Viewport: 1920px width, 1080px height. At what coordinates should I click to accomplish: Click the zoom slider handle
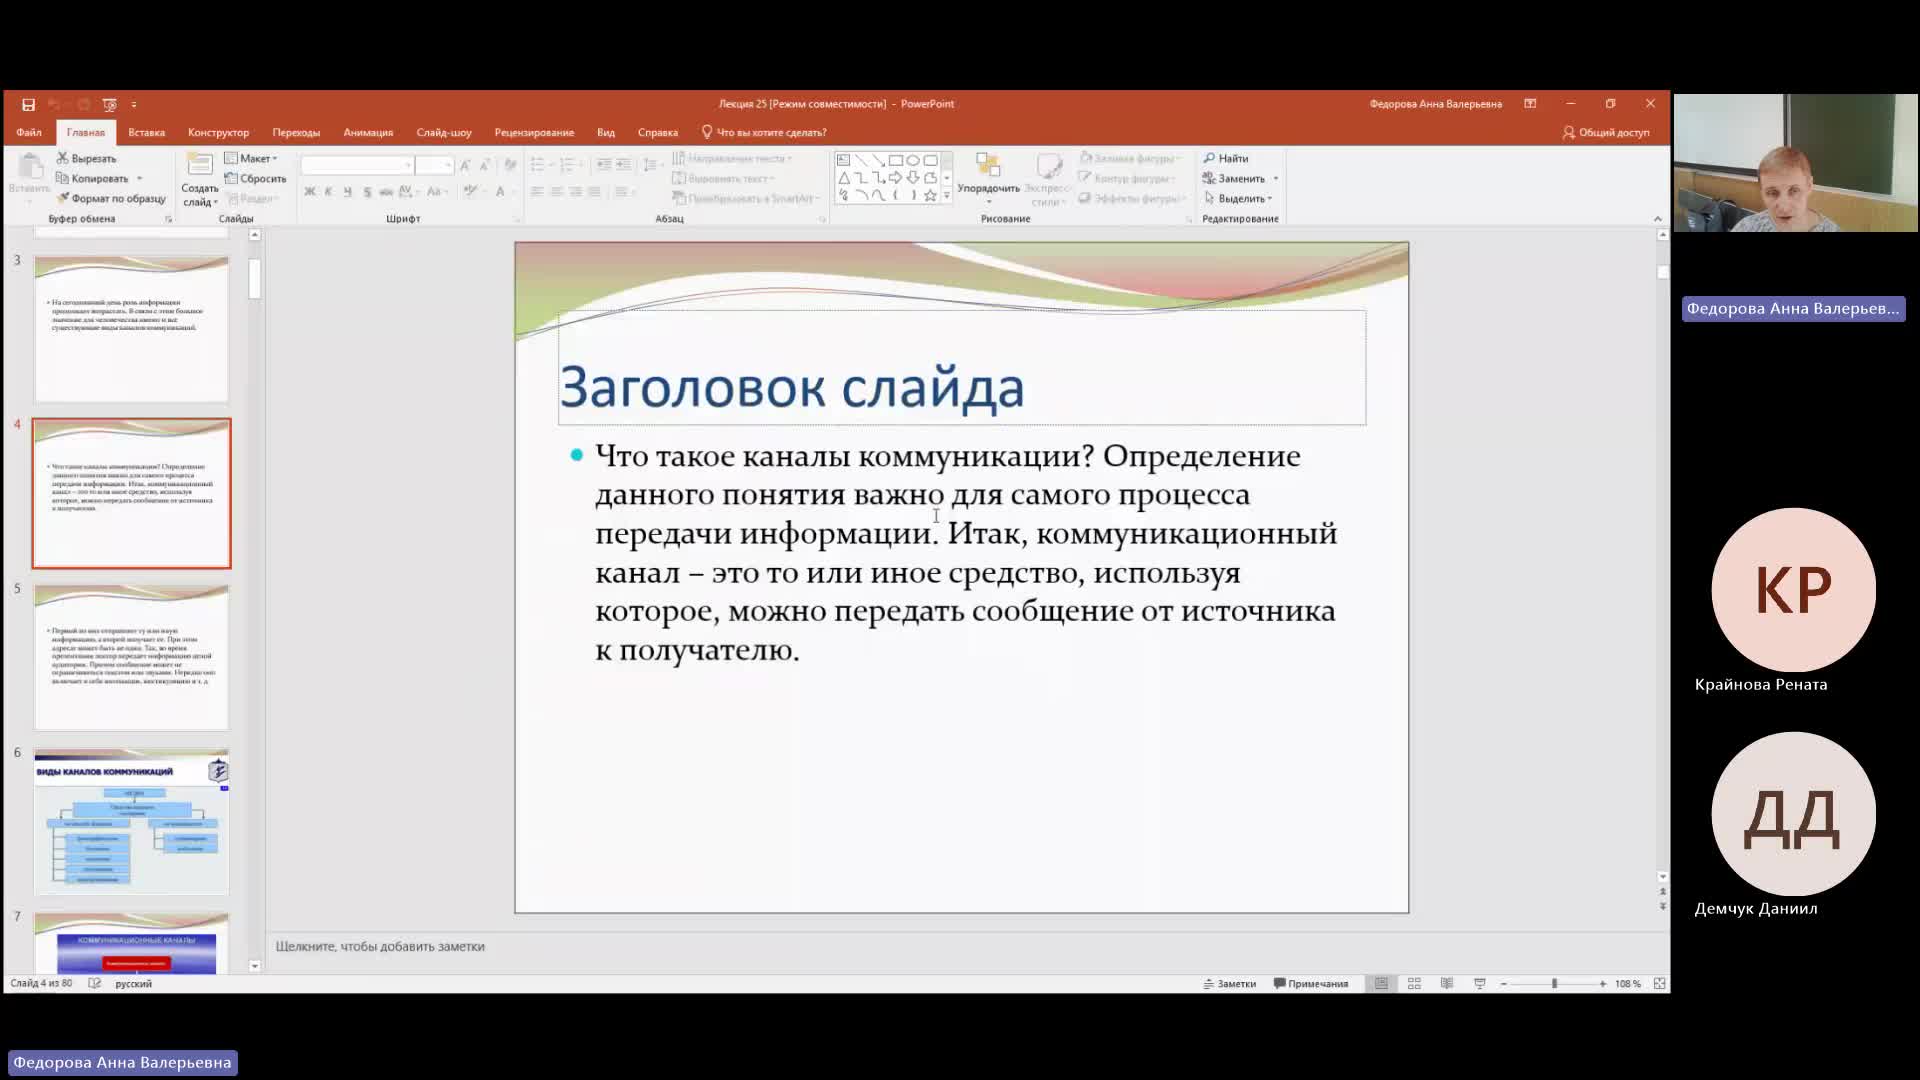click(1554, 984)
